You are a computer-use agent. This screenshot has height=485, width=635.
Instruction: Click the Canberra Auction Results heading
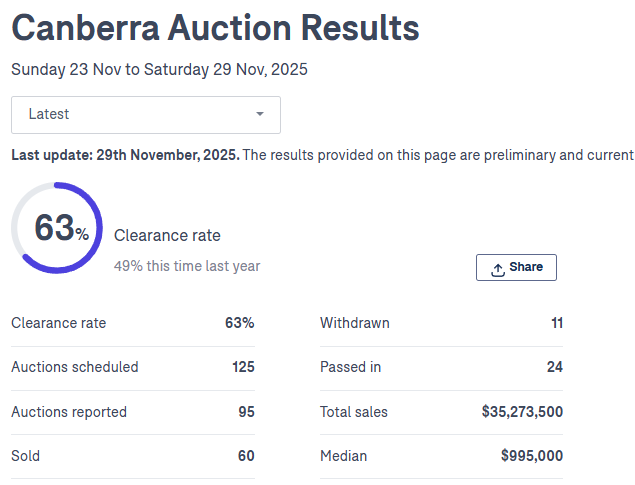coord(215,28)
